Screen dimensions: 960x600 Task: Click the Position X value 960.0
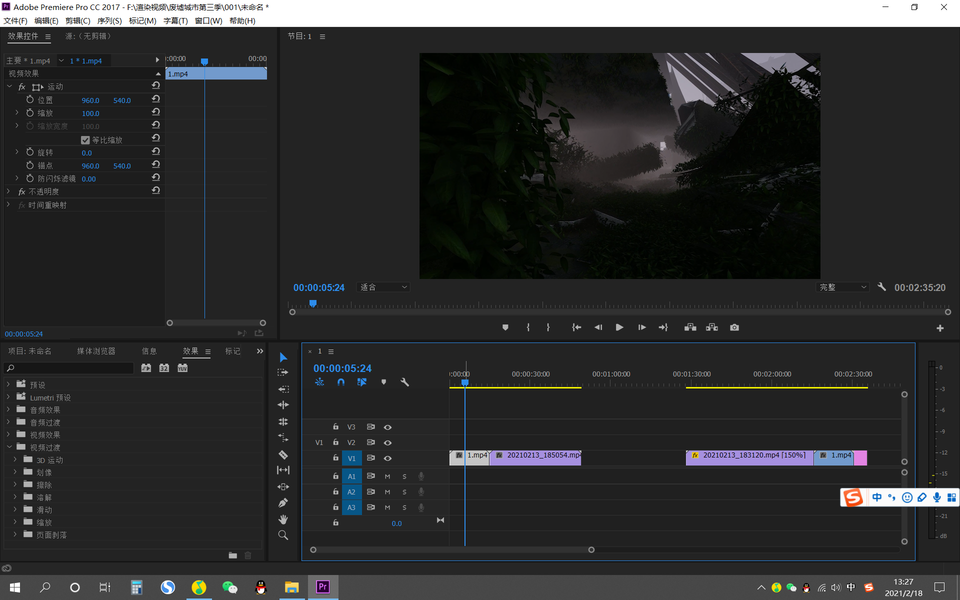pos(90,100)
